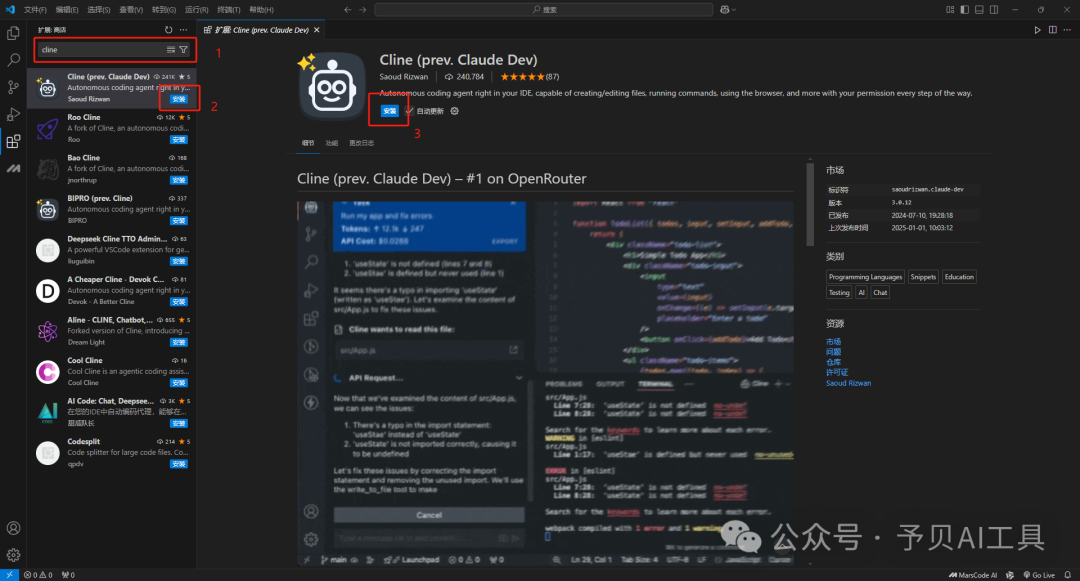This screenshot has width=1080, height=581.
Task: Click the Chat category tag
Action: tap(880, 293)
